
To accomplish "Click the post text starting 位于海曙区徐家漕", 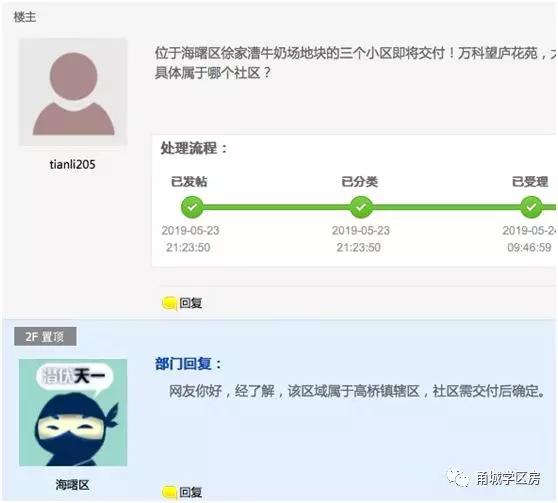I will (x=355, y=53).
